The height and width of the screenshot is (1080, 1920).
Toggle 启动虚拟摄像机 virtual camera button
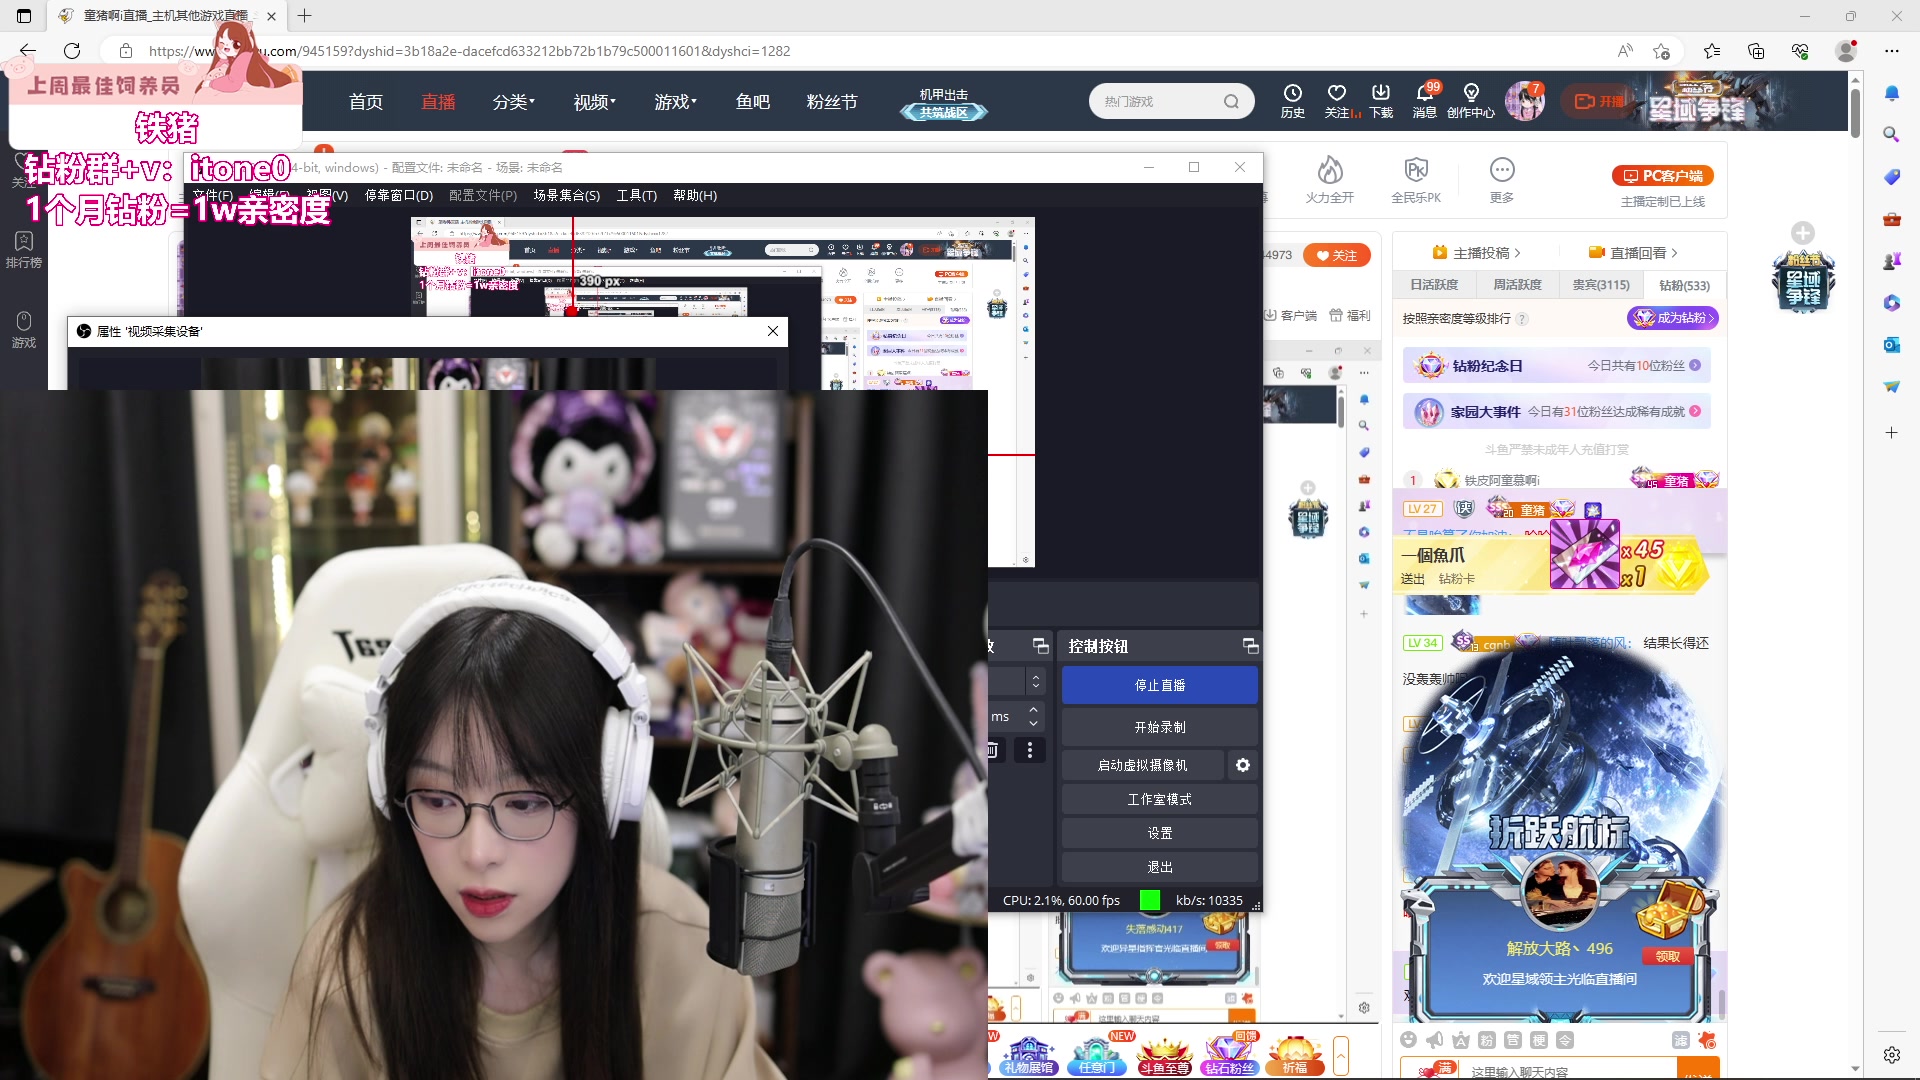(x=1142, y=765)
